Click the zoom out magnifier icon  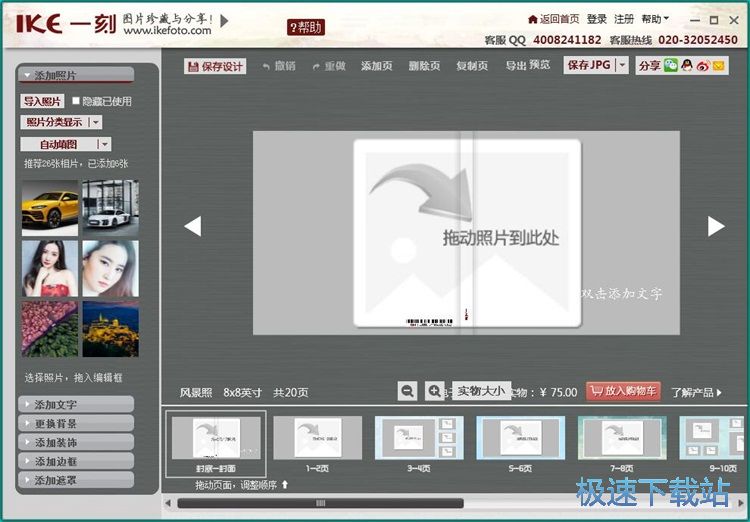[407, 391]
